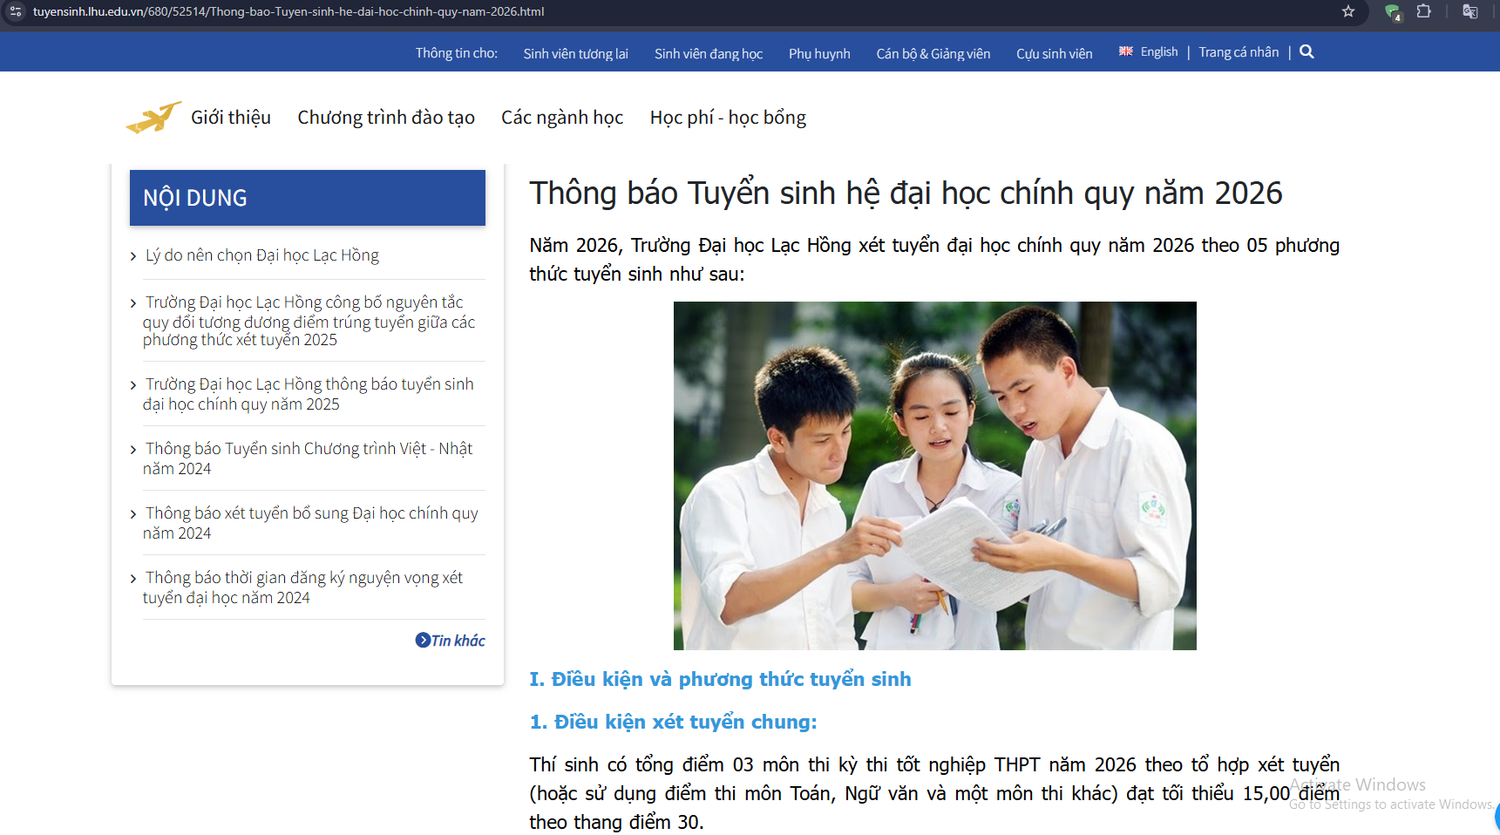Click the photo of three students reading
Viewport: 1500px width, 835px height.
935,476
